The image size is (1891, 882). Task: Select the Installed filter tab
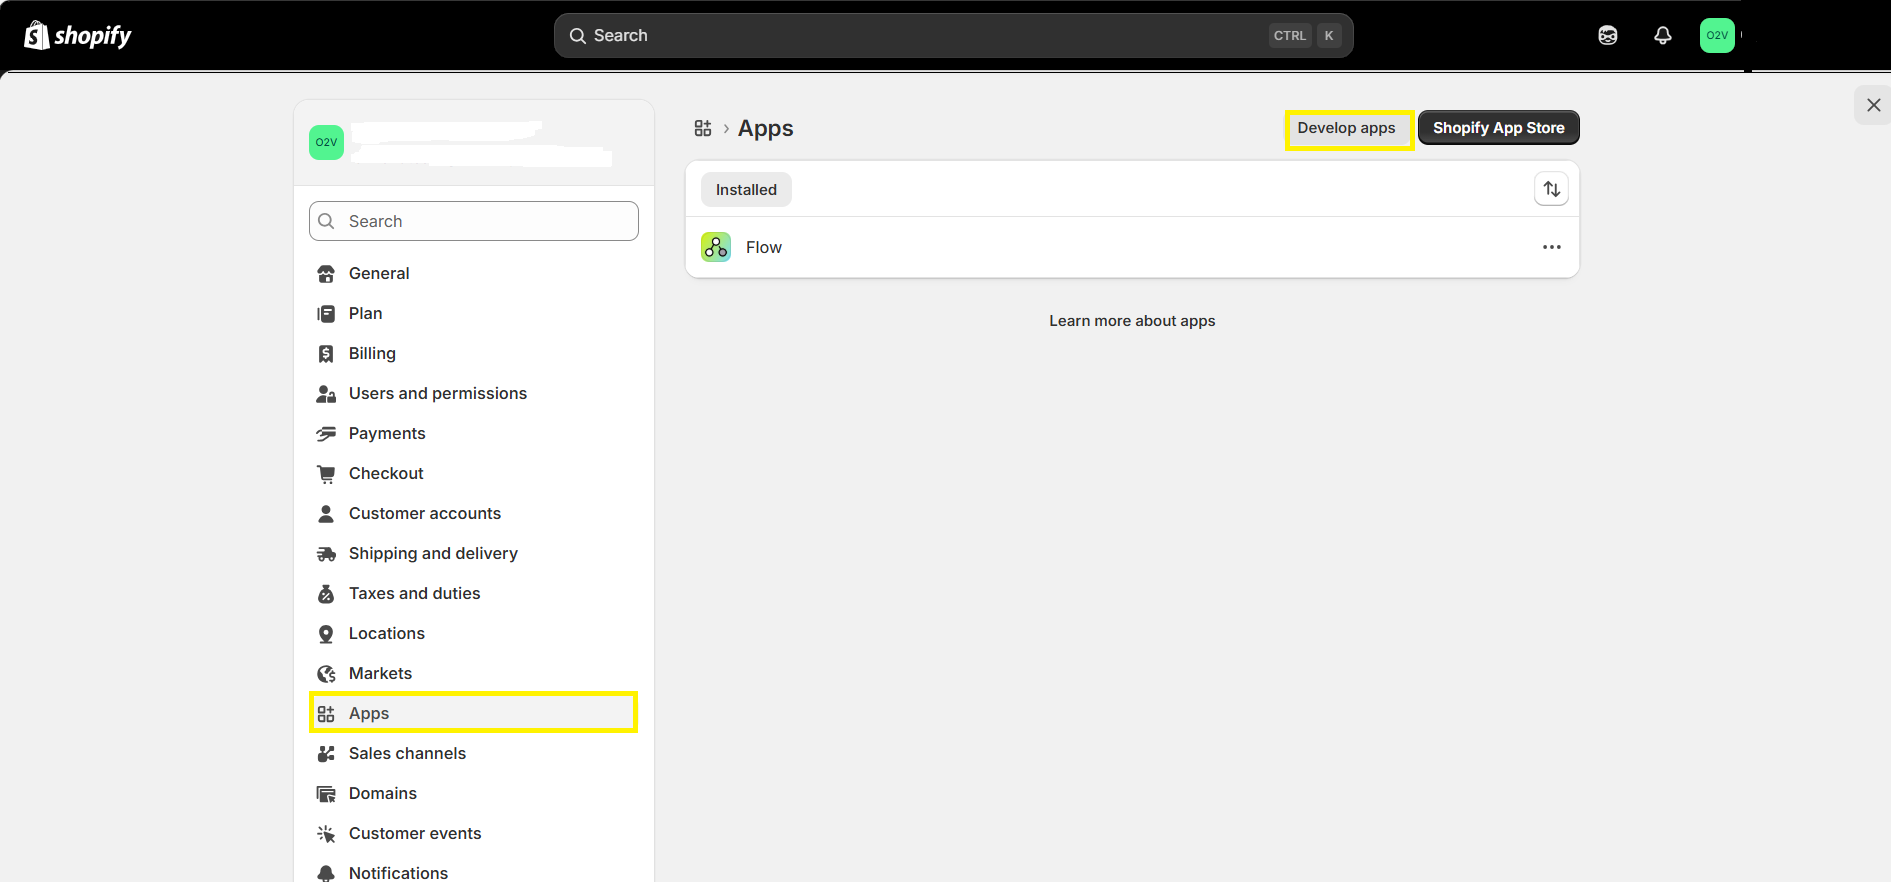(x=746, y=189)
